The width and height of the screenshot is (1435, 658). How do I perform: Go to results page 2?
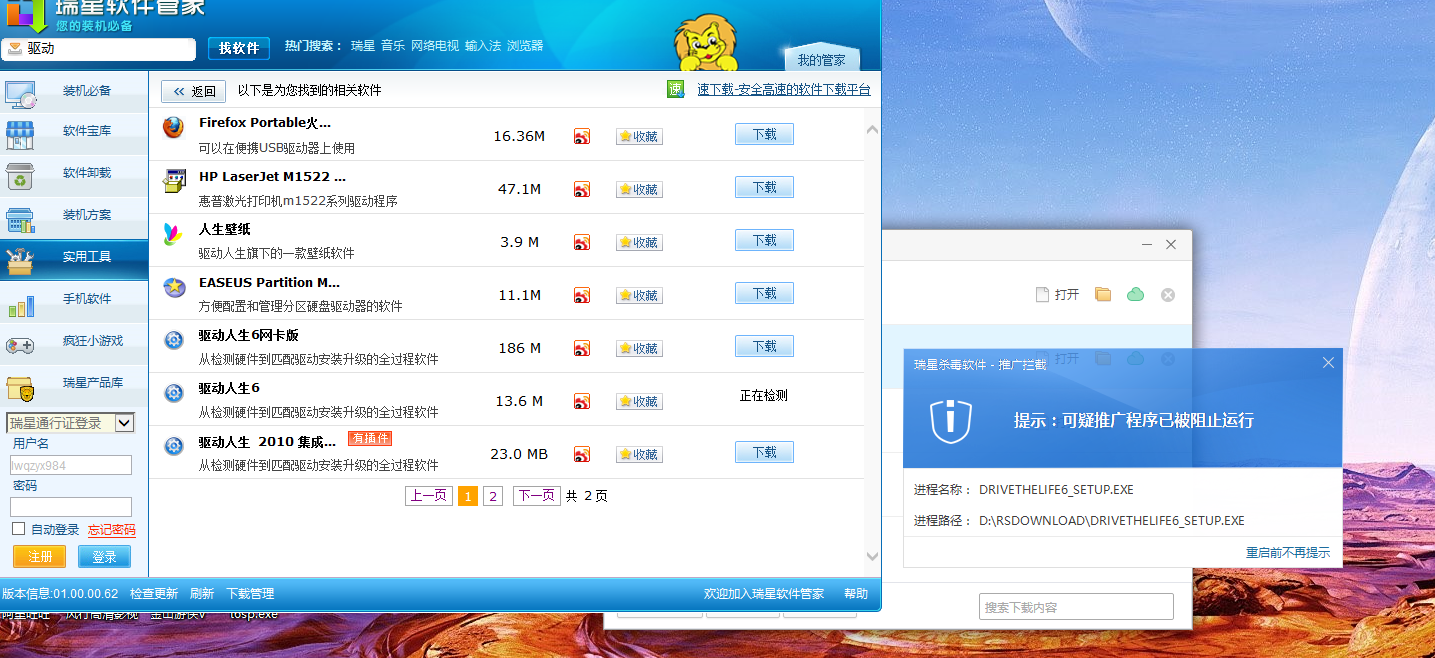pos(492,496)
